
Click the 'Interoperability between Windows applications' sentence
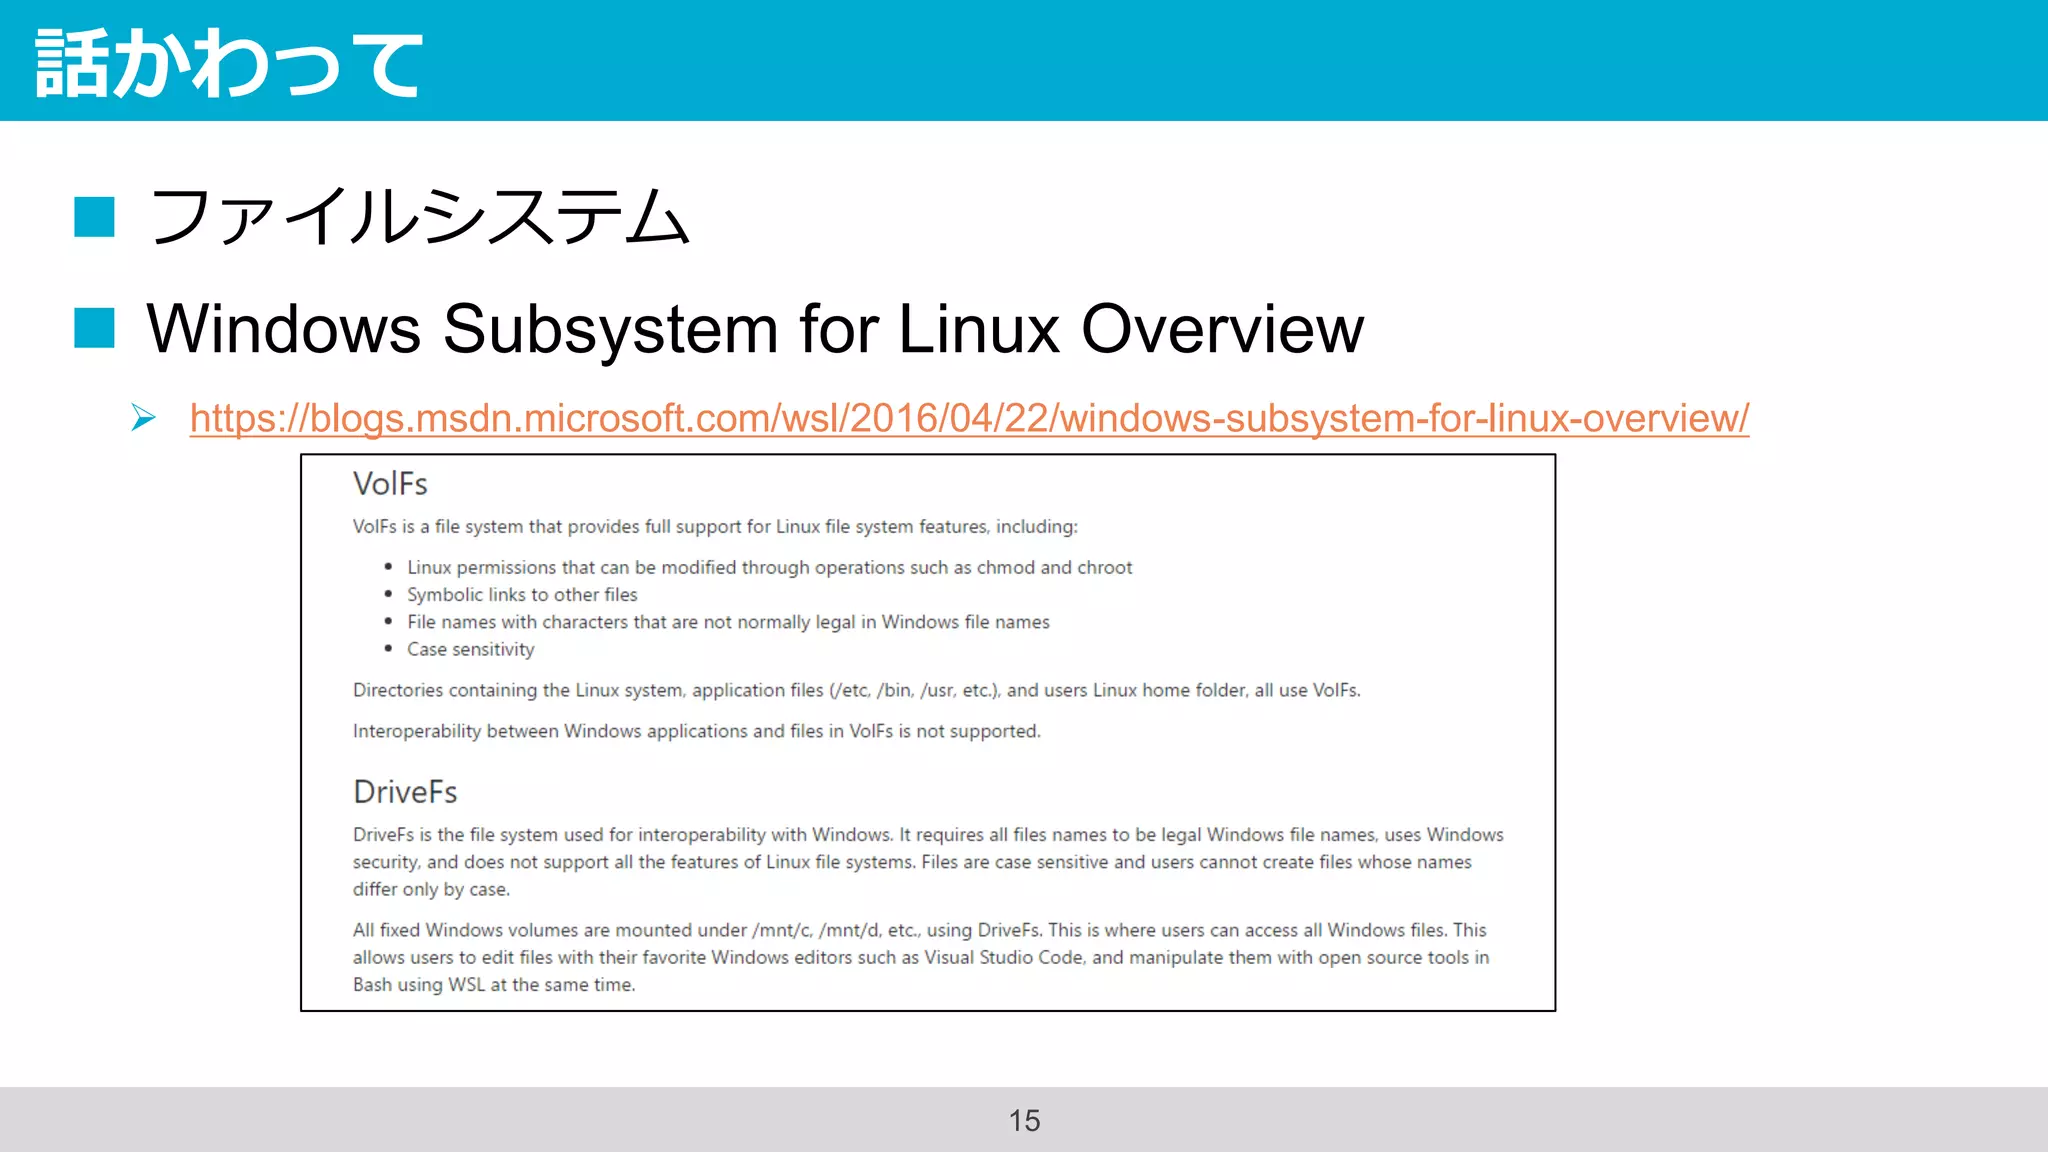pyautogui.click(x=696, y=731)
